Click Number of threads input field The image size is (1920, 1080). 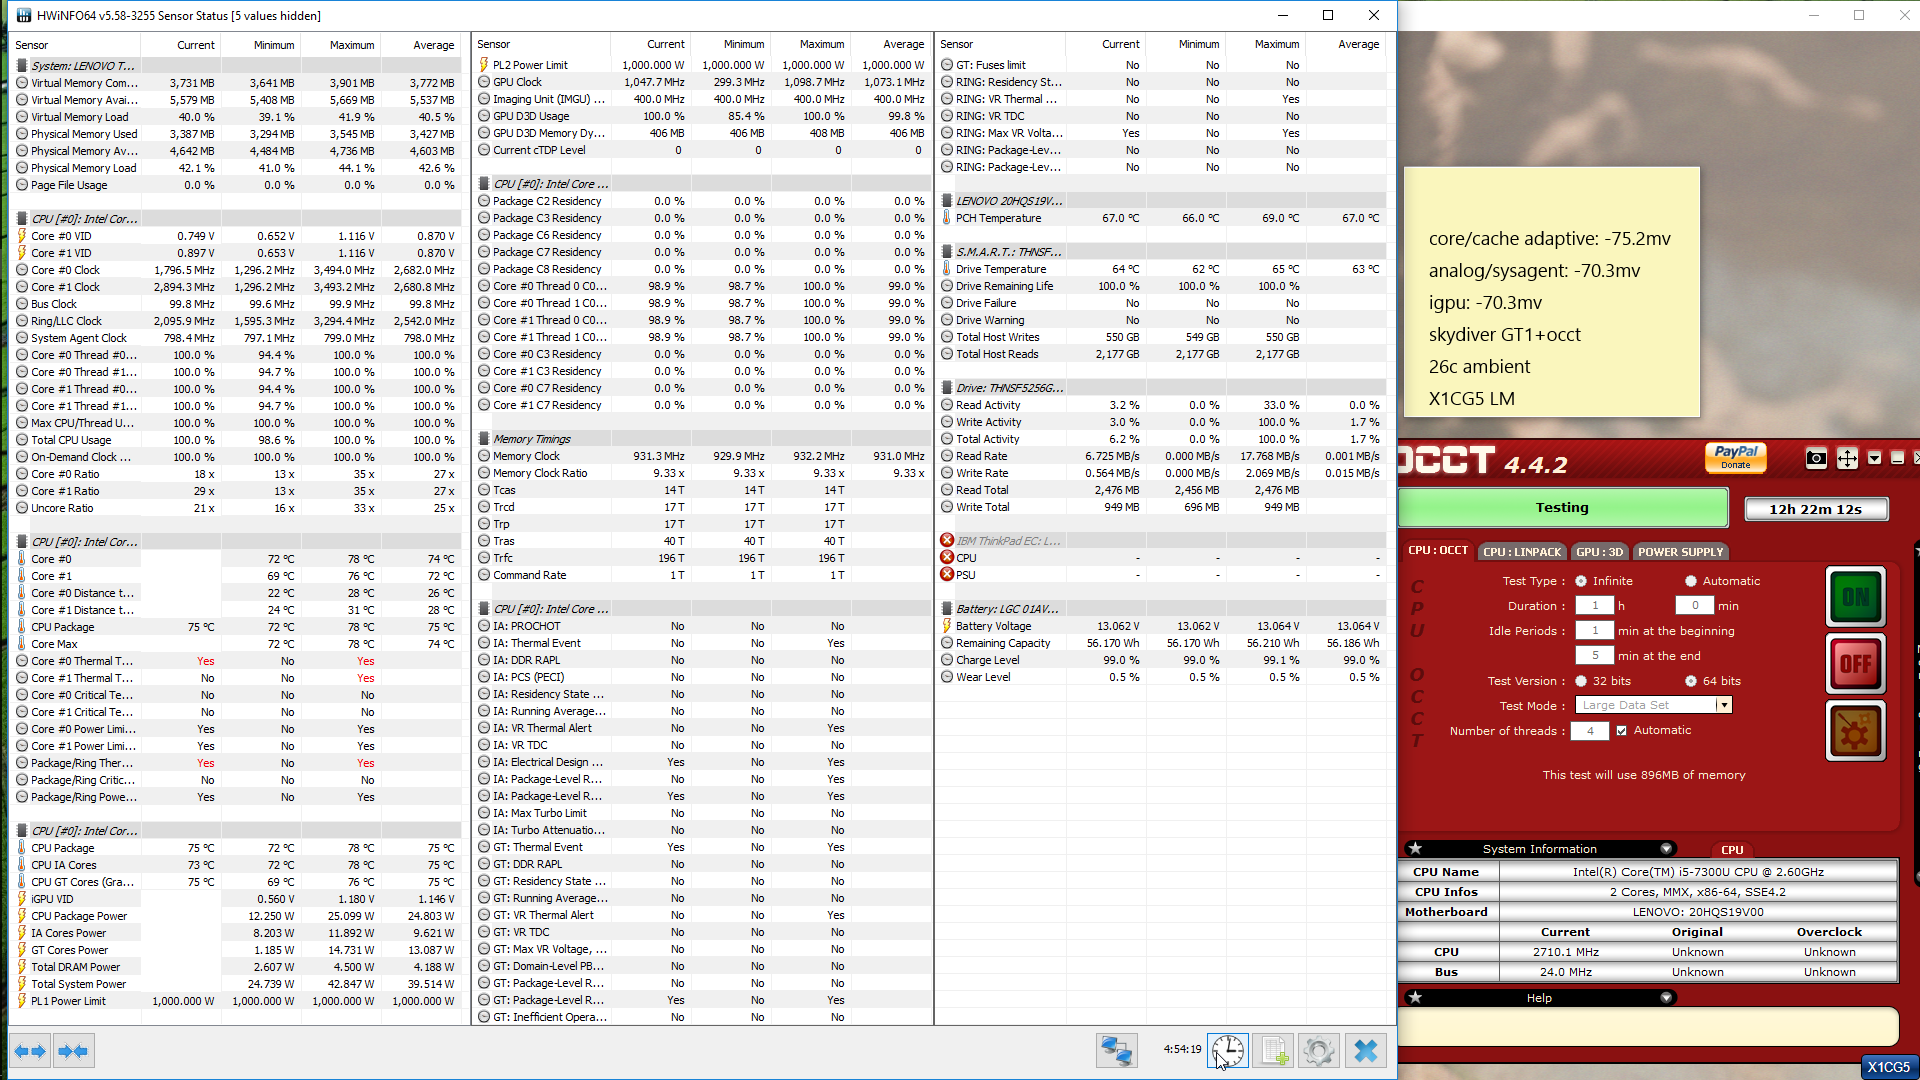1590,731
